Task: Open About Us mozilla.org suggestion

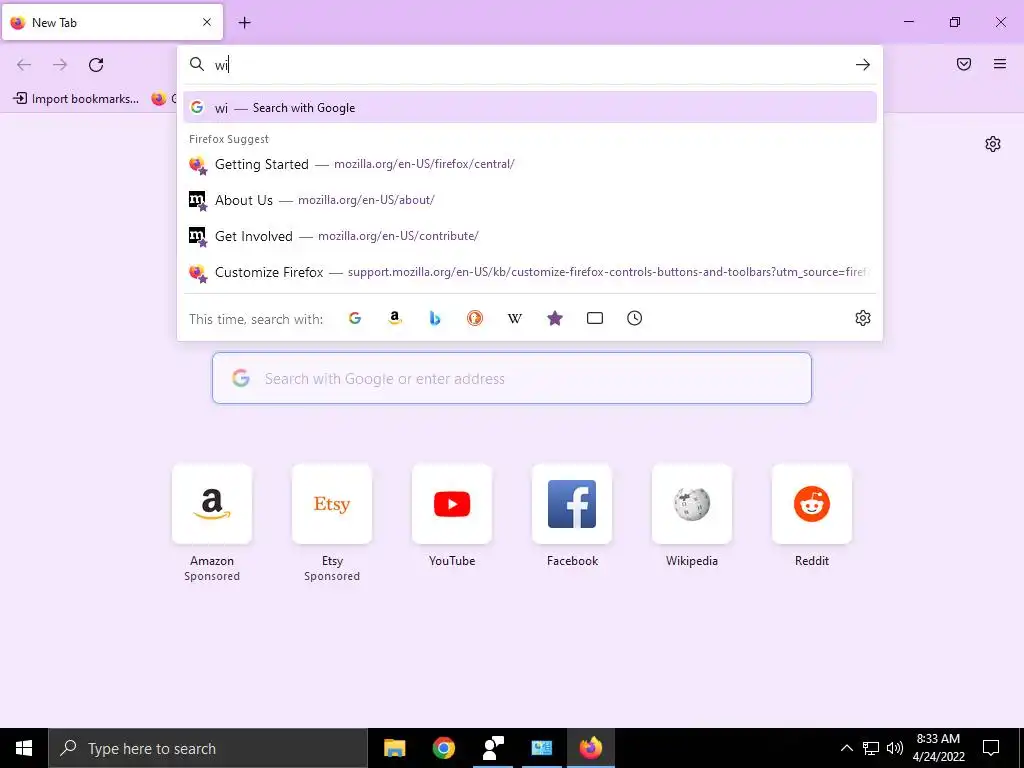Action: [x=530, y=200]
